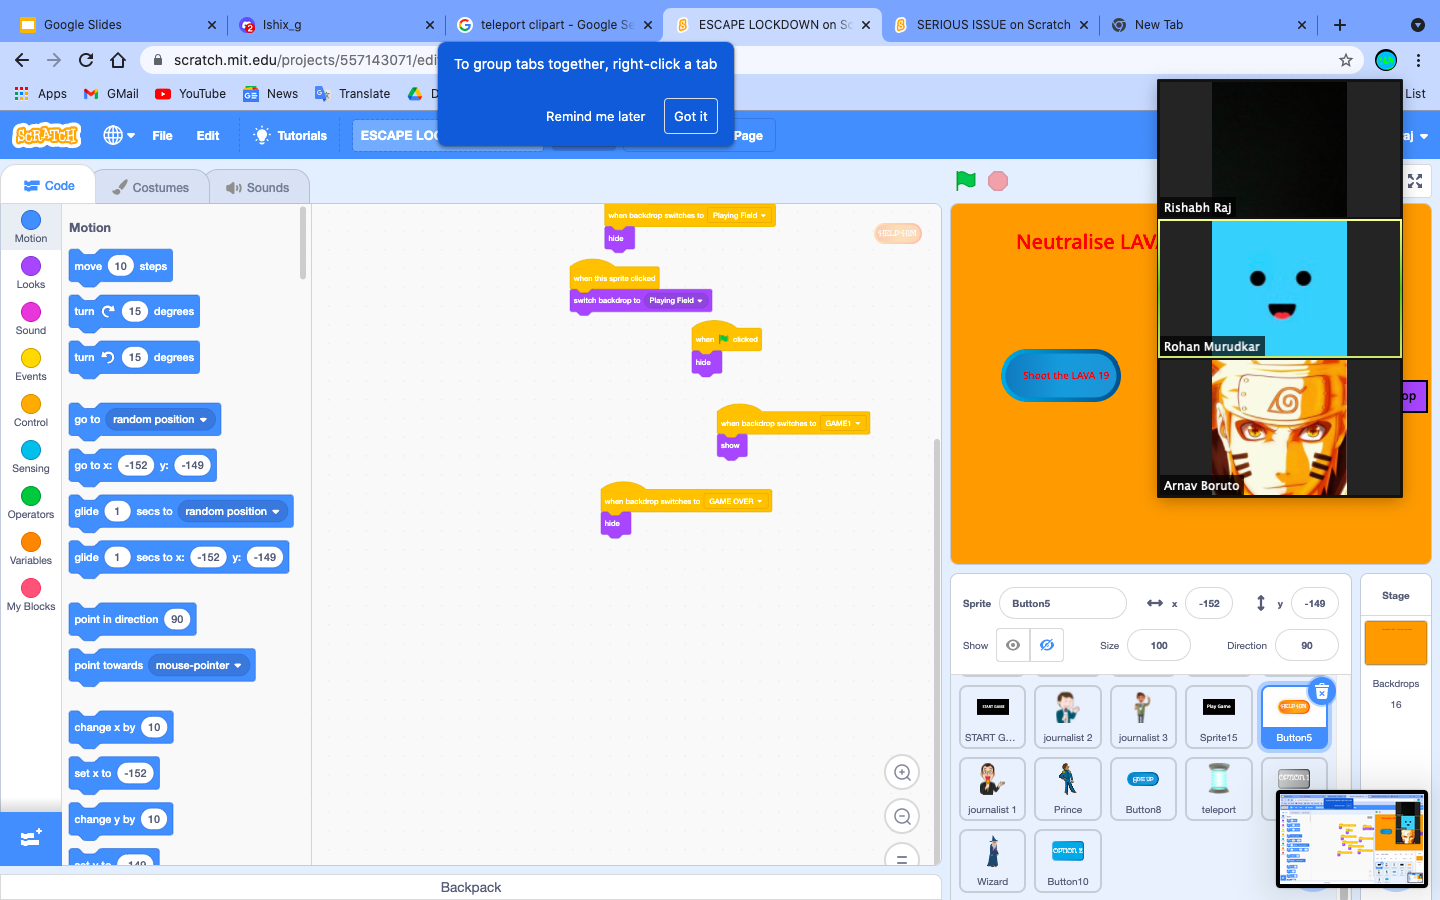The width and height of the screenshot is (1440, 900).
Task: Switch to the Sounds tab
Action: click(x=258, y=187)
